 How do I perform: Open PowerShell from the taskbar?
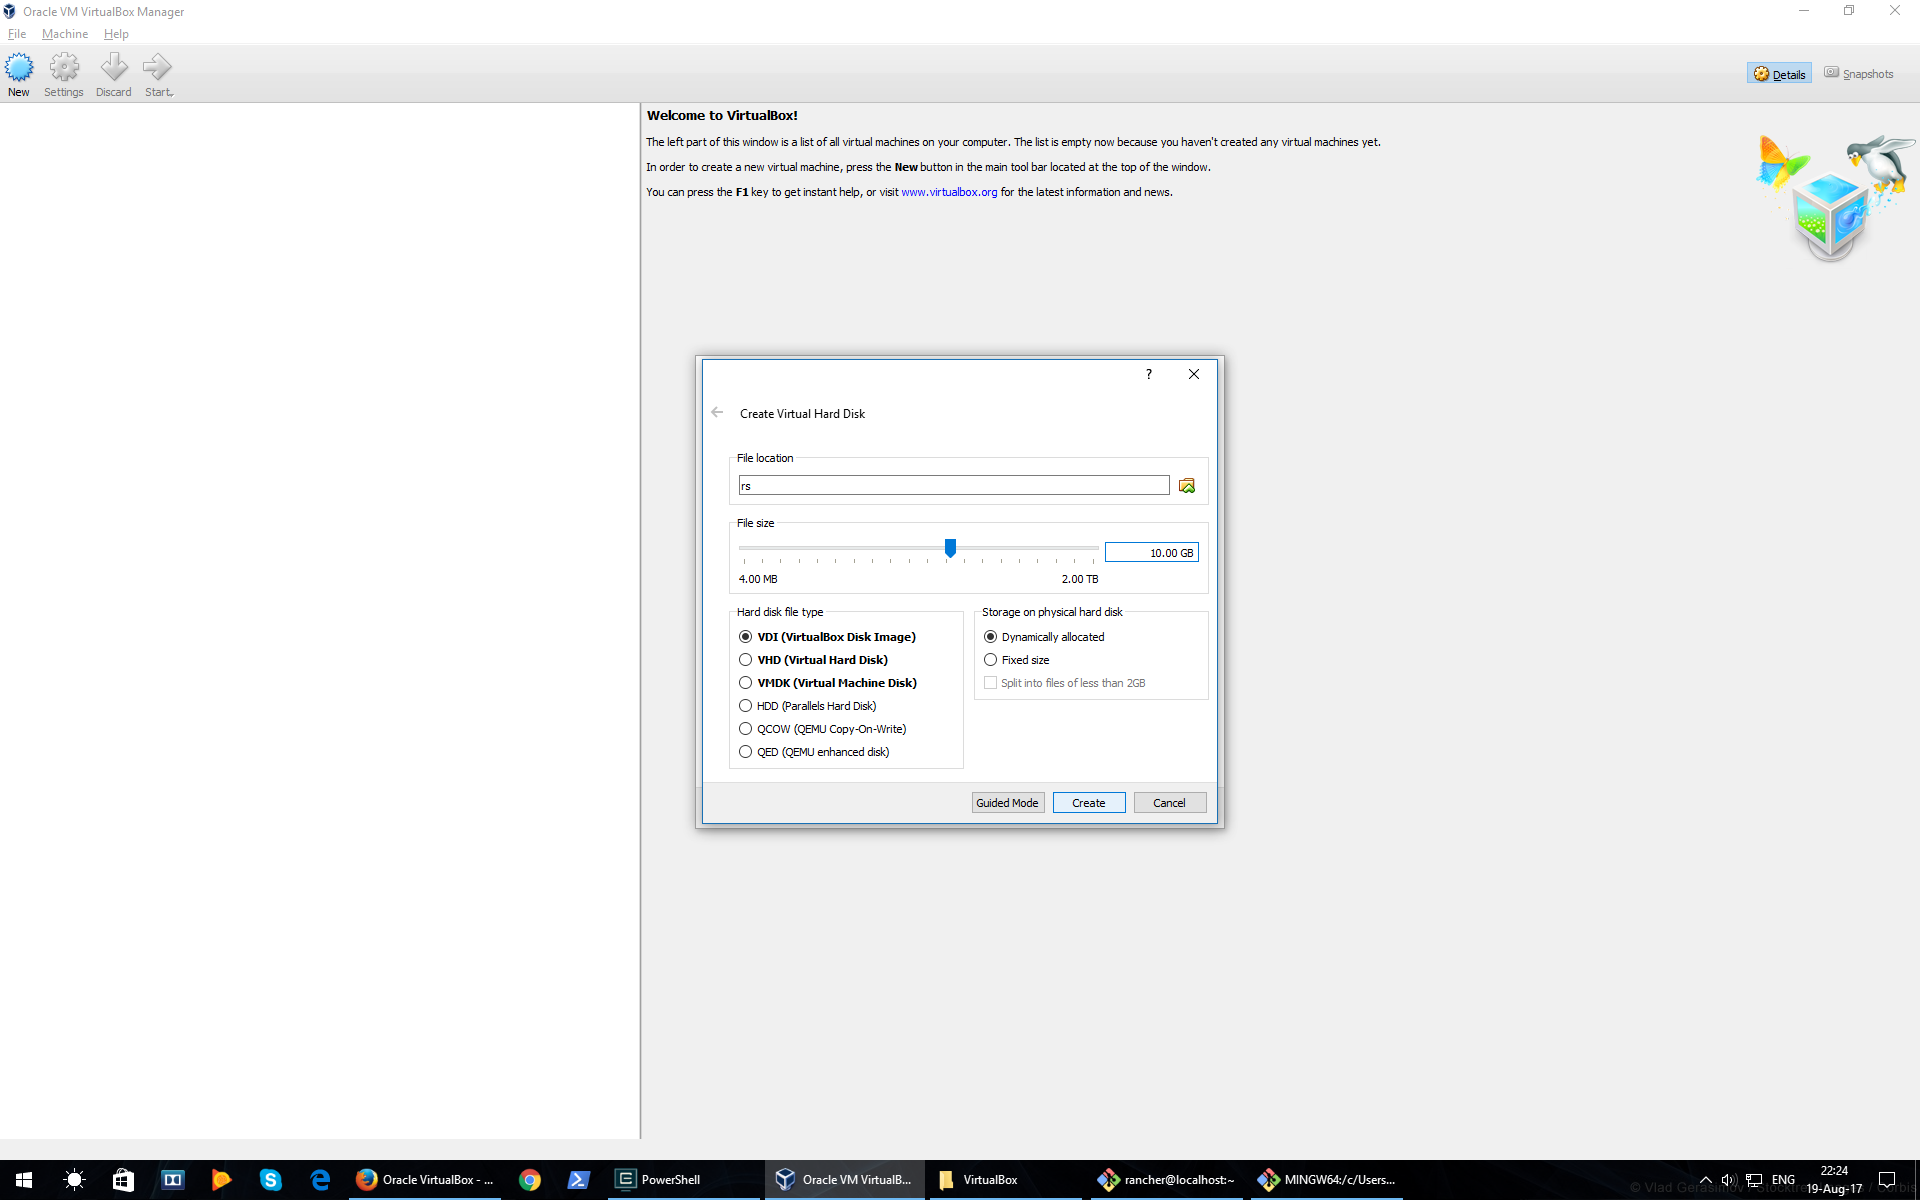[657, 1180]
